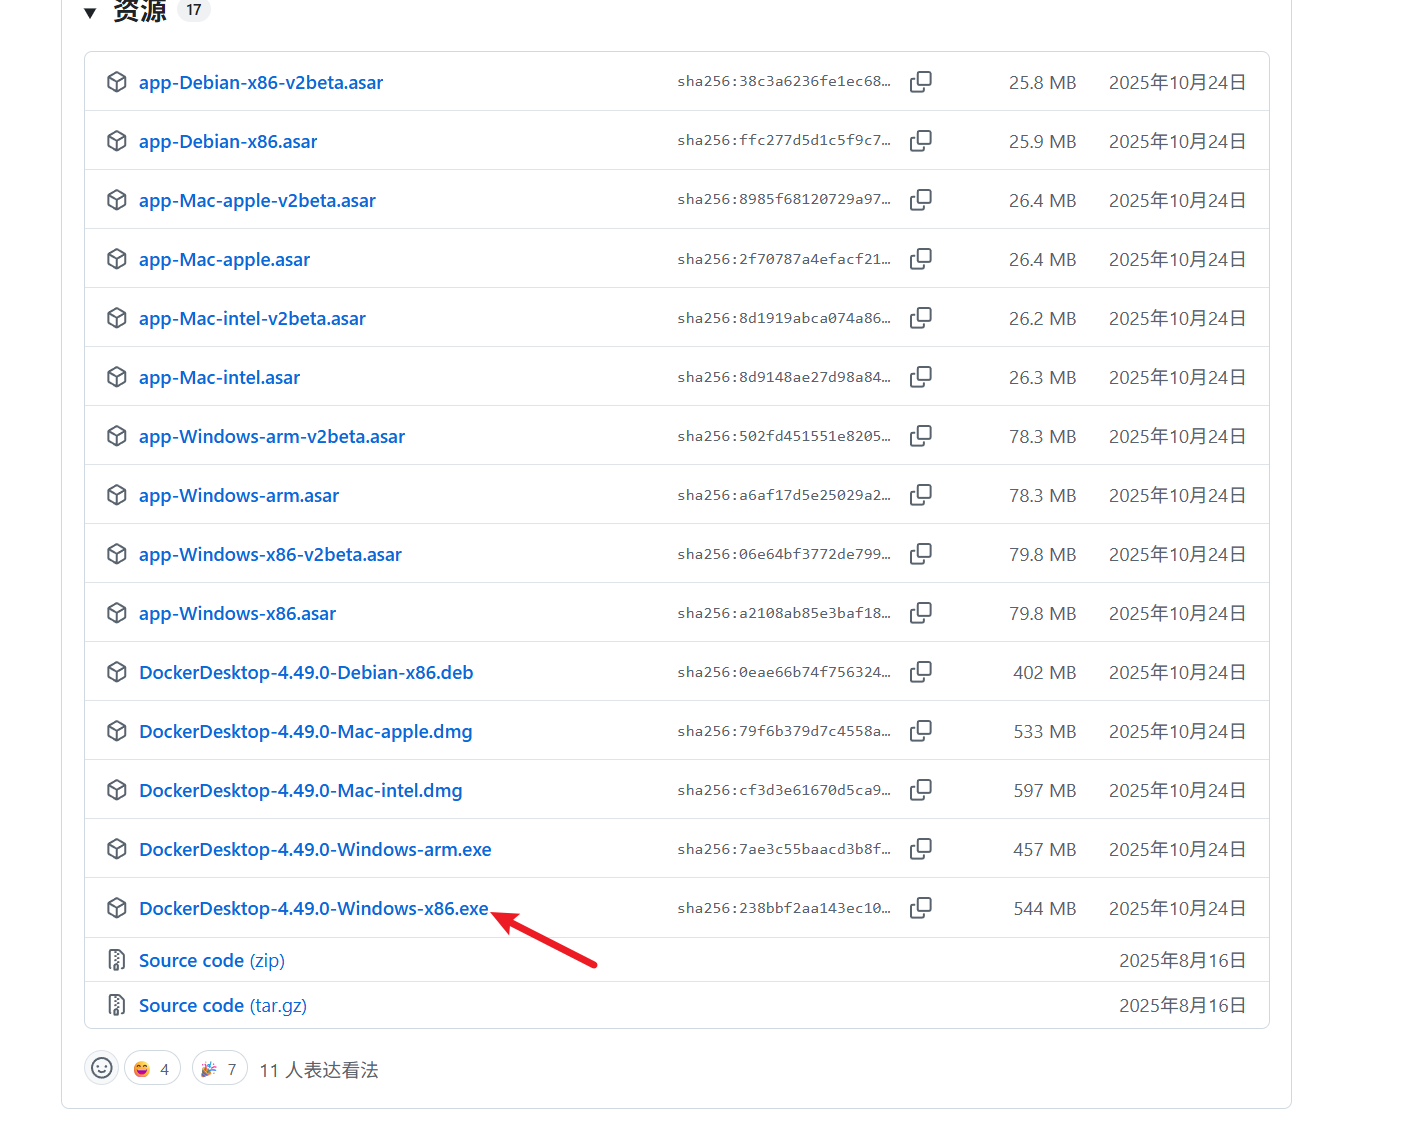Copy SHA256 of DockerDesktop Debian-x86.deb
The height and width of the screenshot is (1145, 1411).
[x=921, y=672]
